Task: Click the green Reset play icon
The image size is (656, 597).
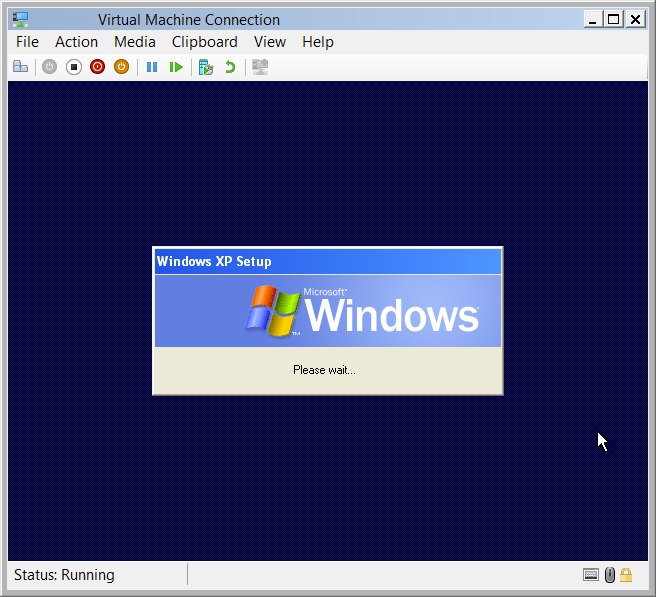Action: click(x=176, y=67)
